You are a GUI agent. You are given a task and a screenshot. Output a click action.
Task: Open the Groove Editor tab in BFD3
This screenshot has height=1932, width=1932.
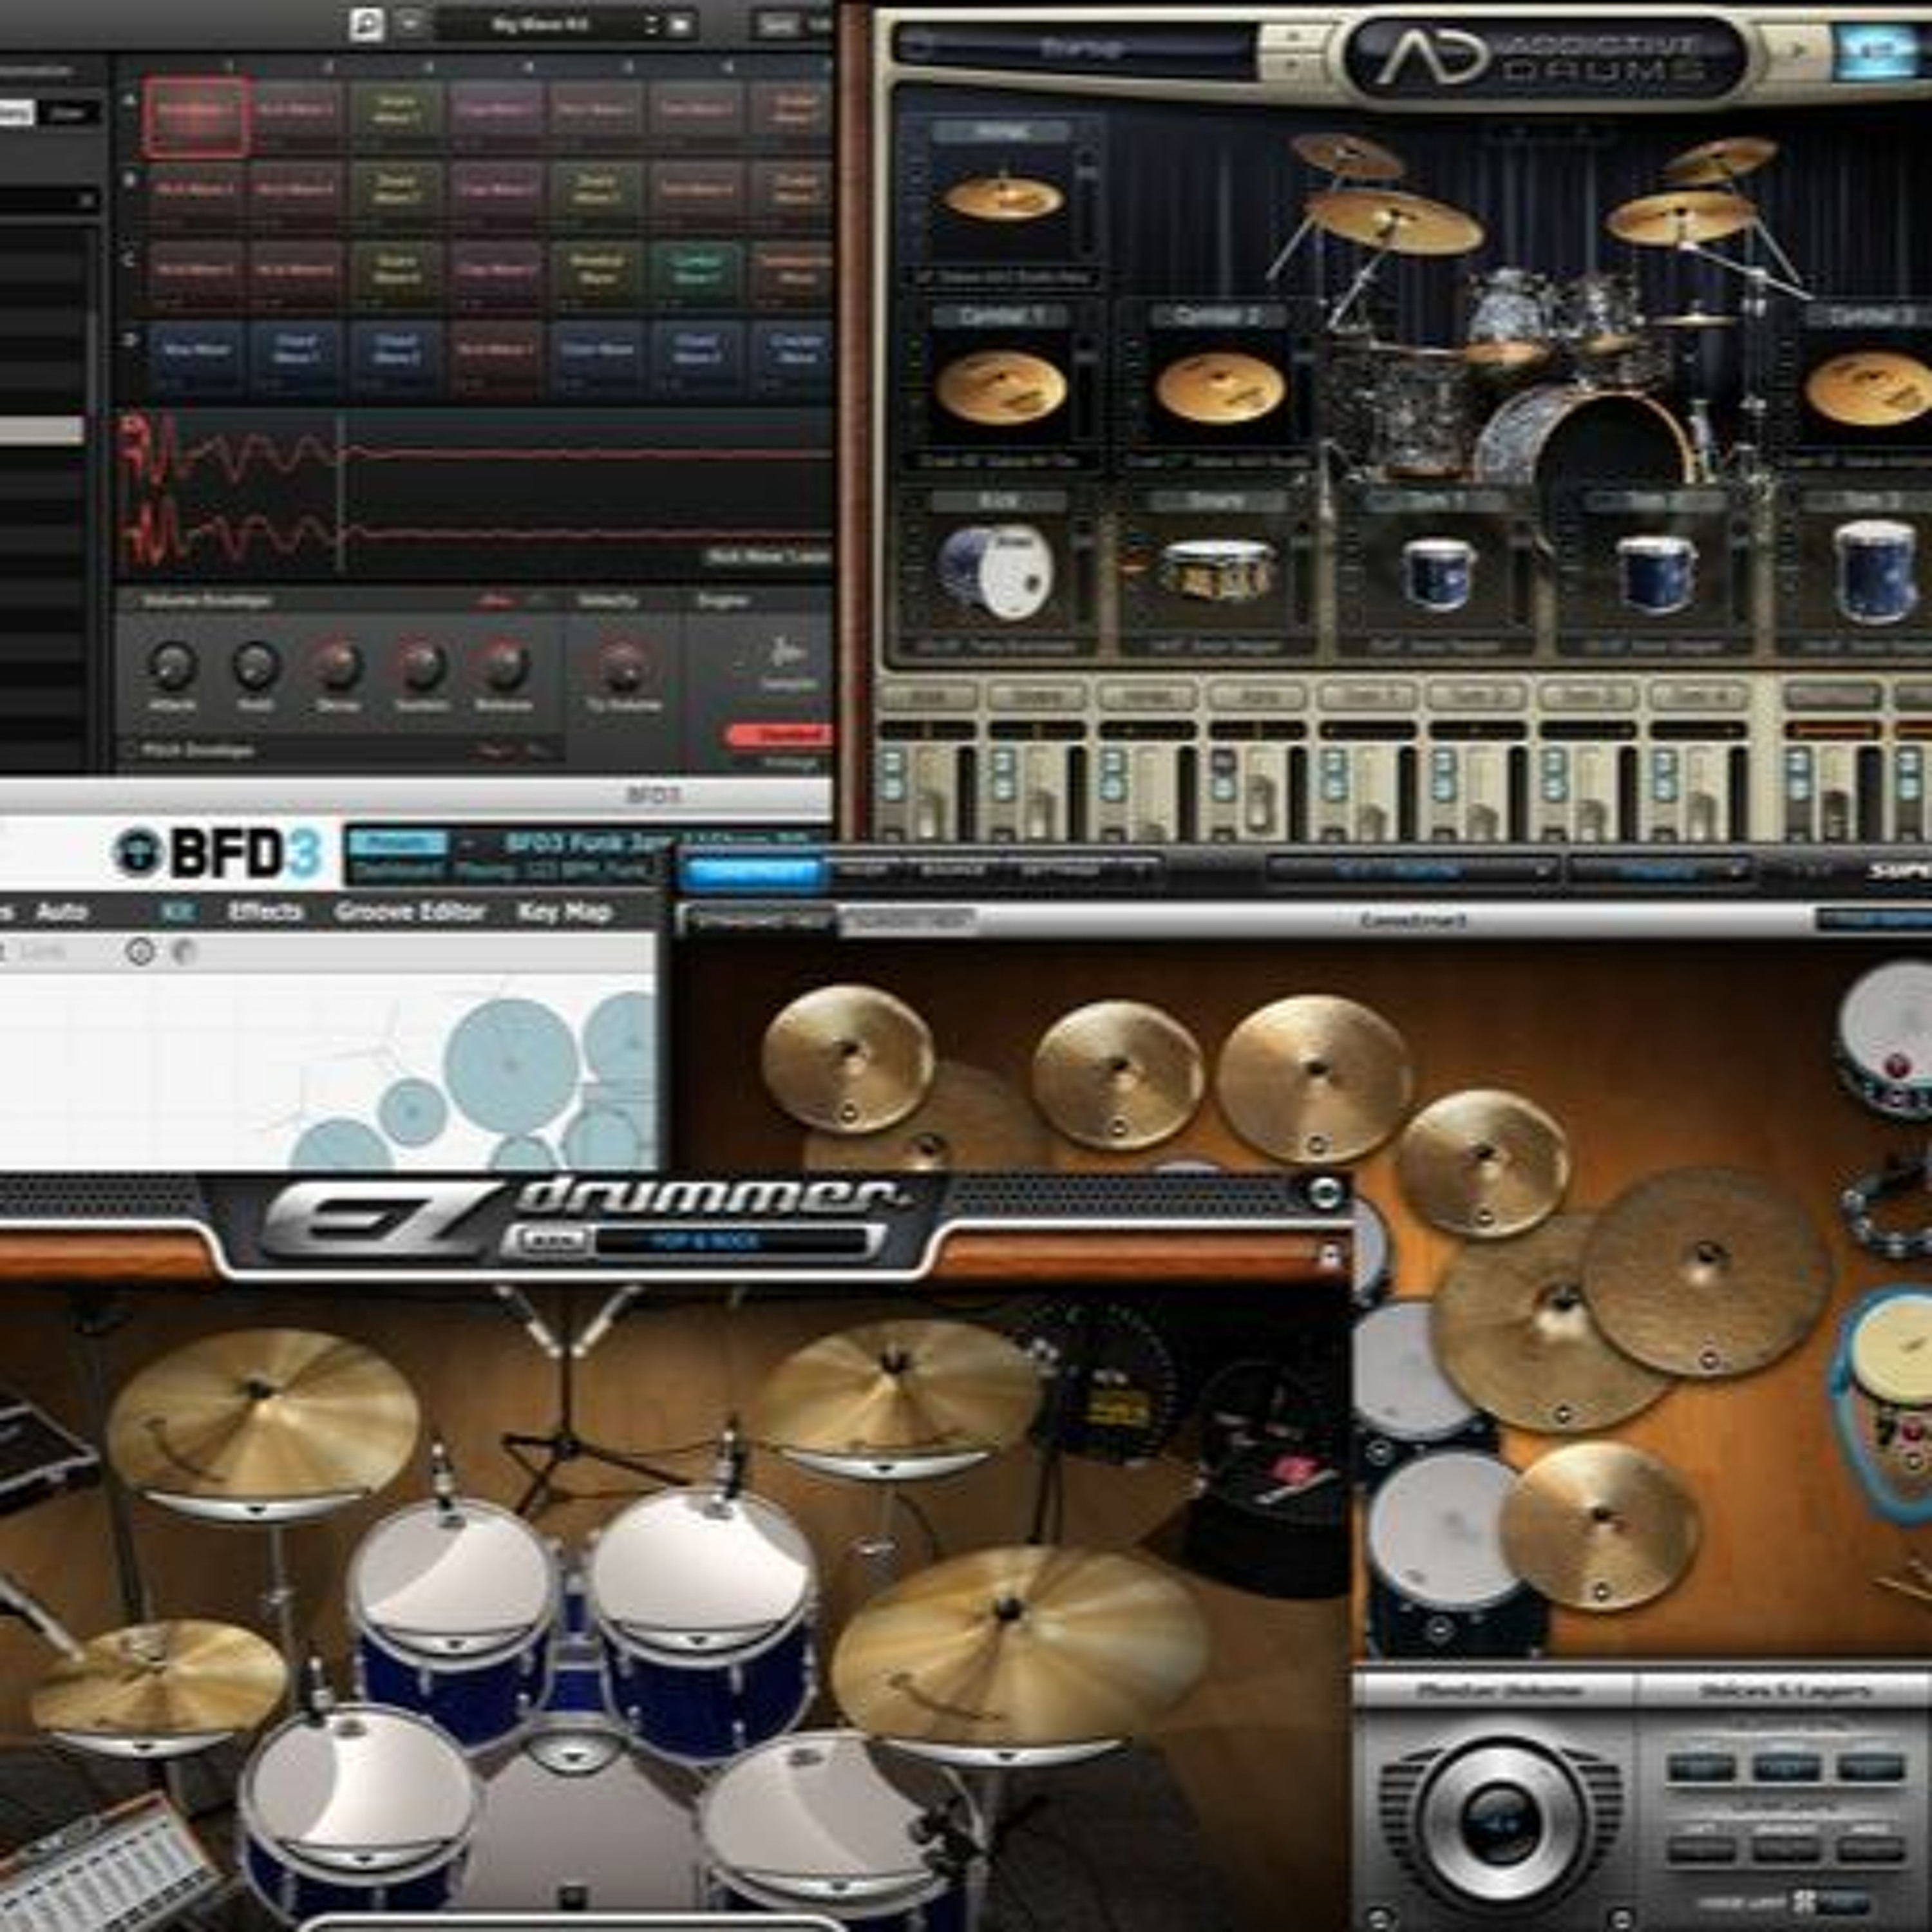click(410, 911)
